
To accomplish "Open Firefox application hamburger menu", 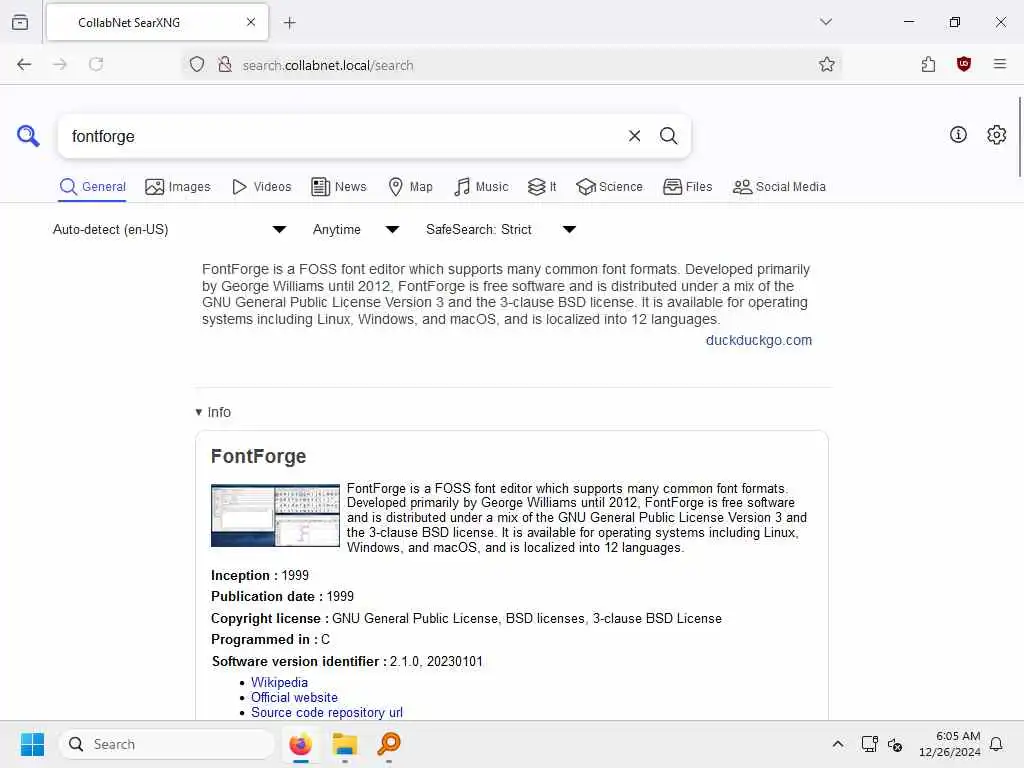I will click(999, 64).
